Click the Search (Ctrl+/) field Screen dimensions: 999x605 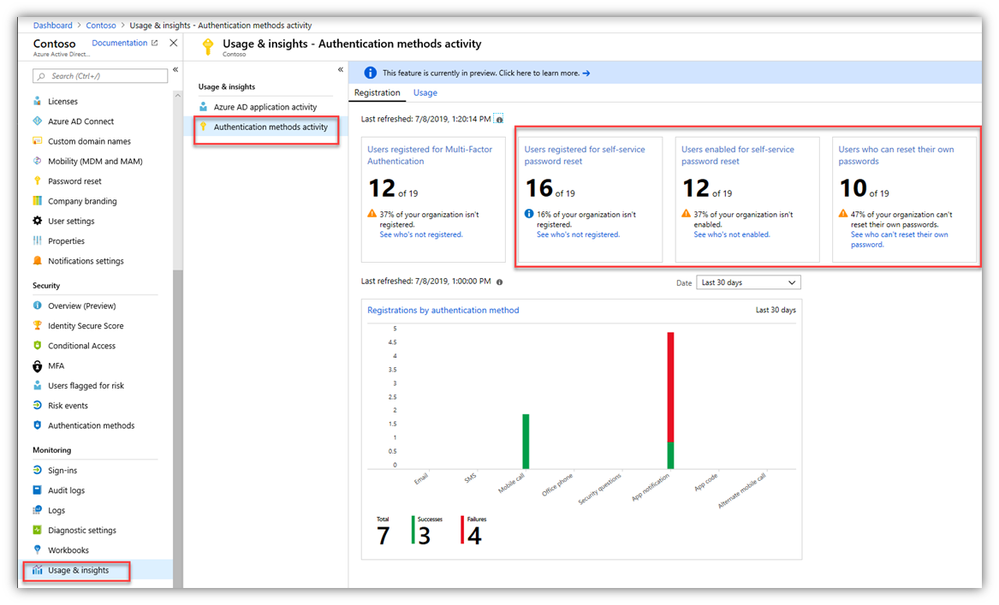(100, 76)
